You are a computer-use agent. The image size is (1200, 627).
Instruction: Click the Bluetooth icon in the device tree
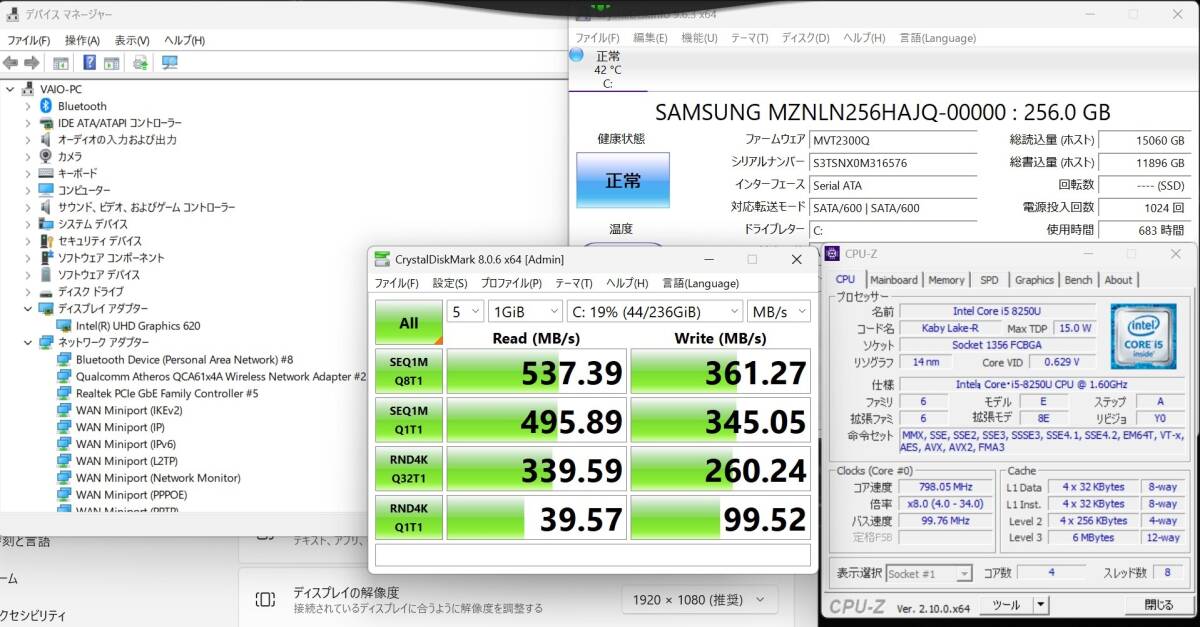coord(46,106)
